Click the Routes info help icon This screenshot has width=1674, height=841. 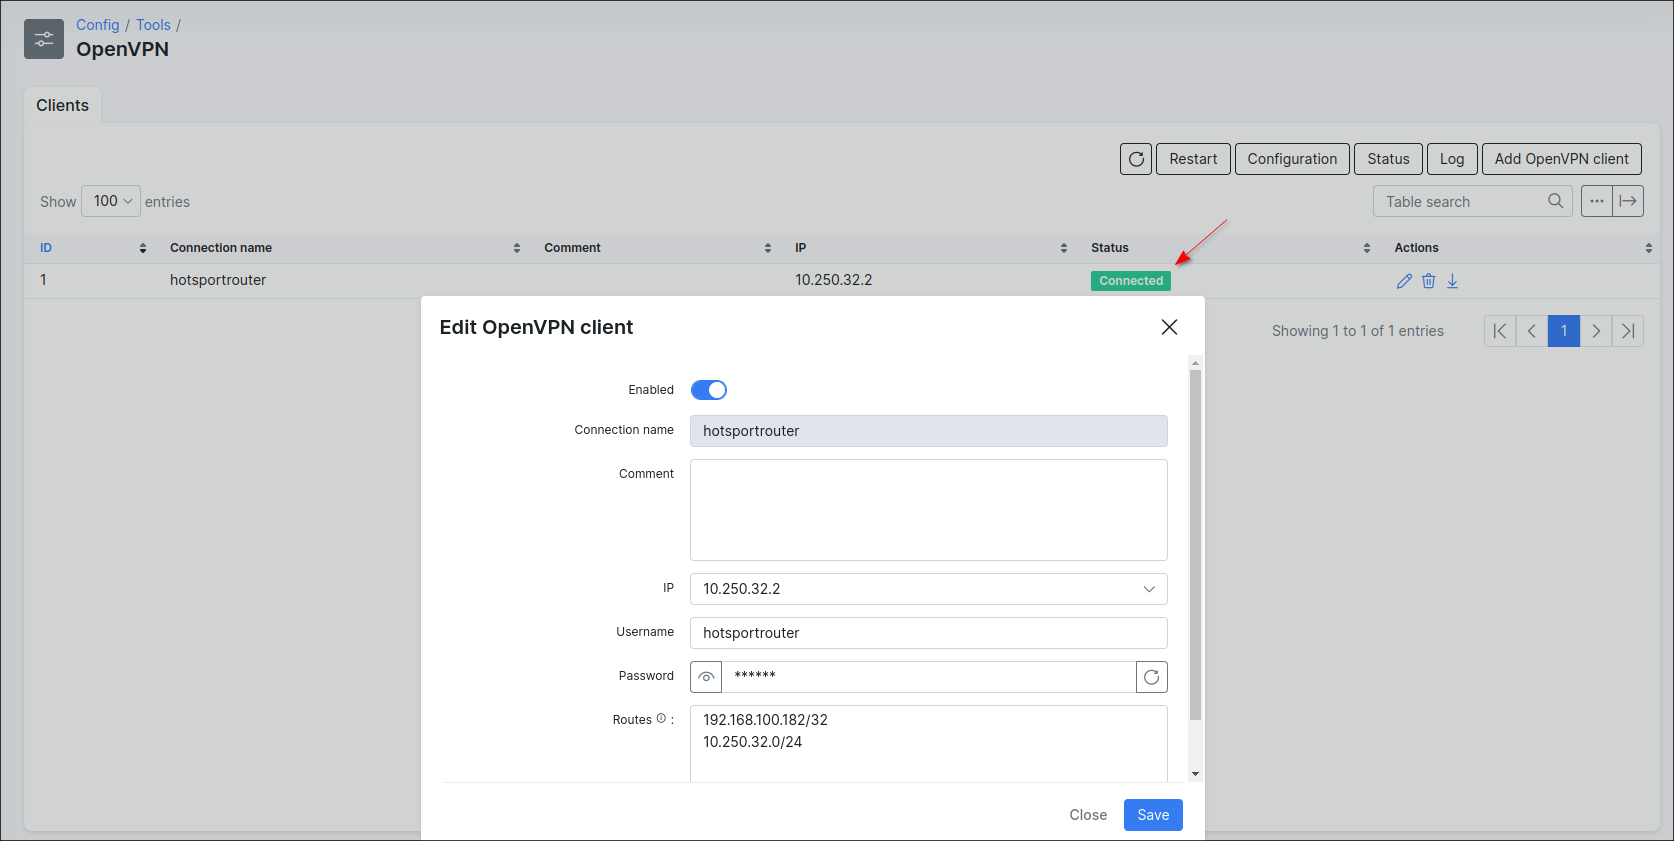tap(661, 719)
